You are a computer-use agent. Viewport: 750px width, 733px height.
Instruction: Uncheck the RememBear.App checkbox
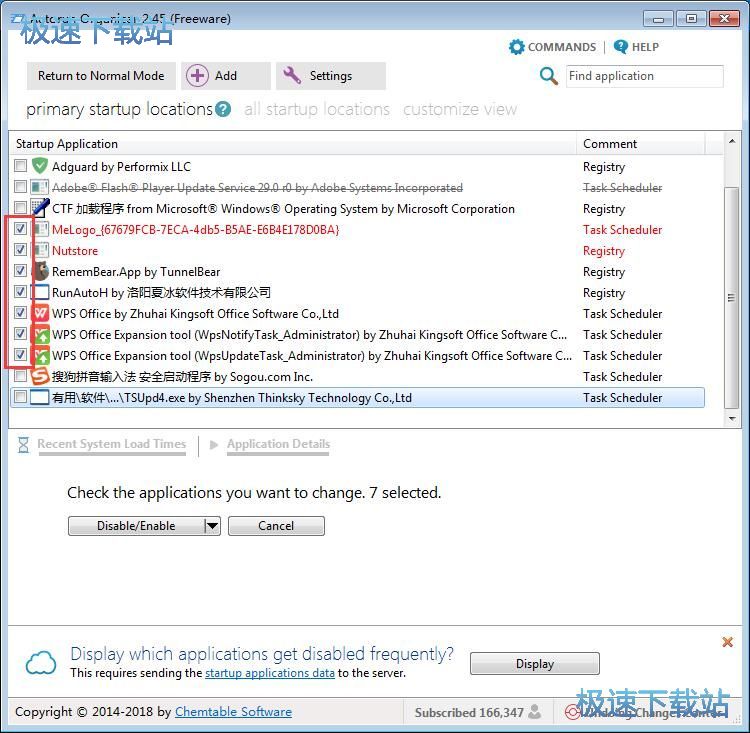[20, 270]
